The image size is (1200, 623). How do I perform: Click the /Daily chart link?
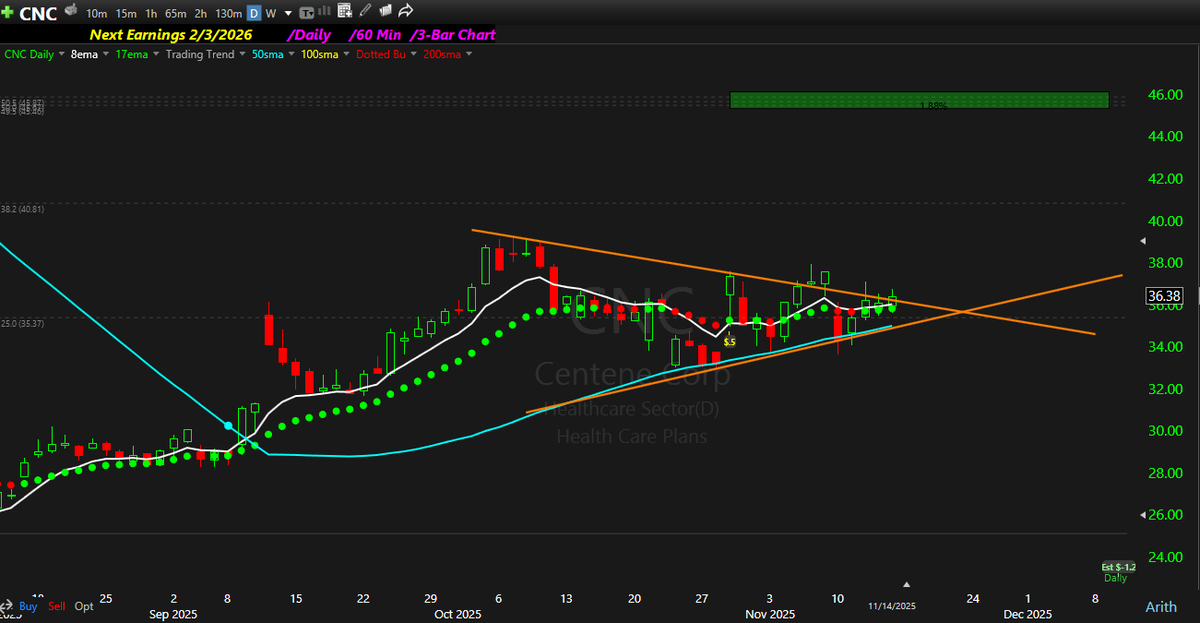tap(309, 35)
